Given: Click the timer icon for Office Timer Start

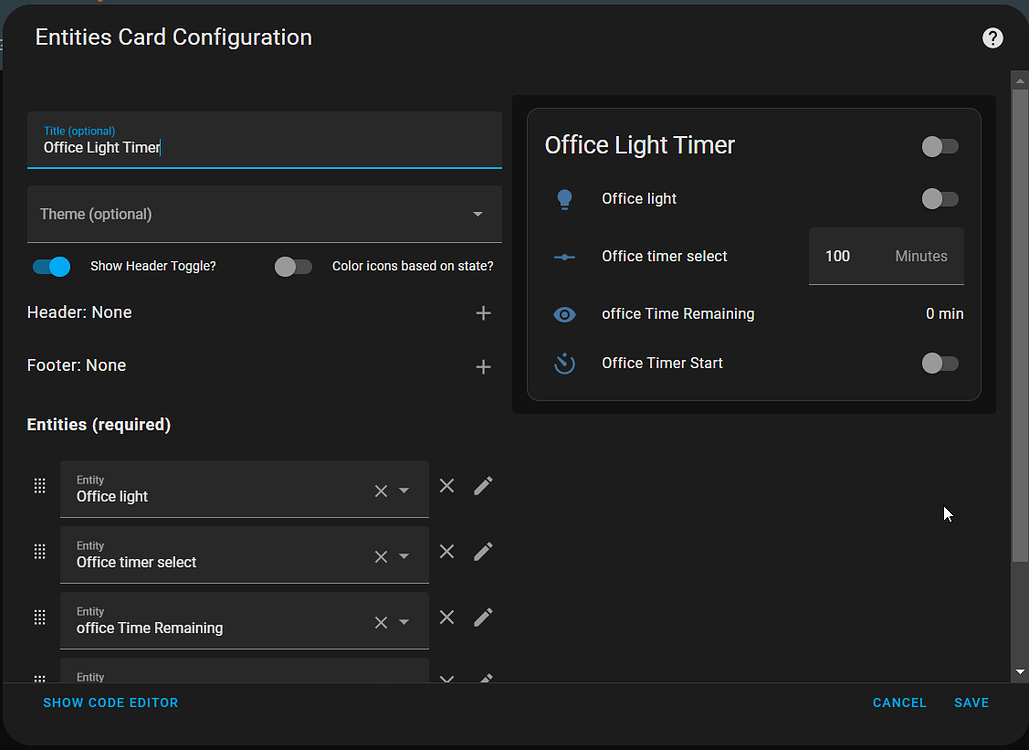Looking at the screenshot, I should (565, 363).
